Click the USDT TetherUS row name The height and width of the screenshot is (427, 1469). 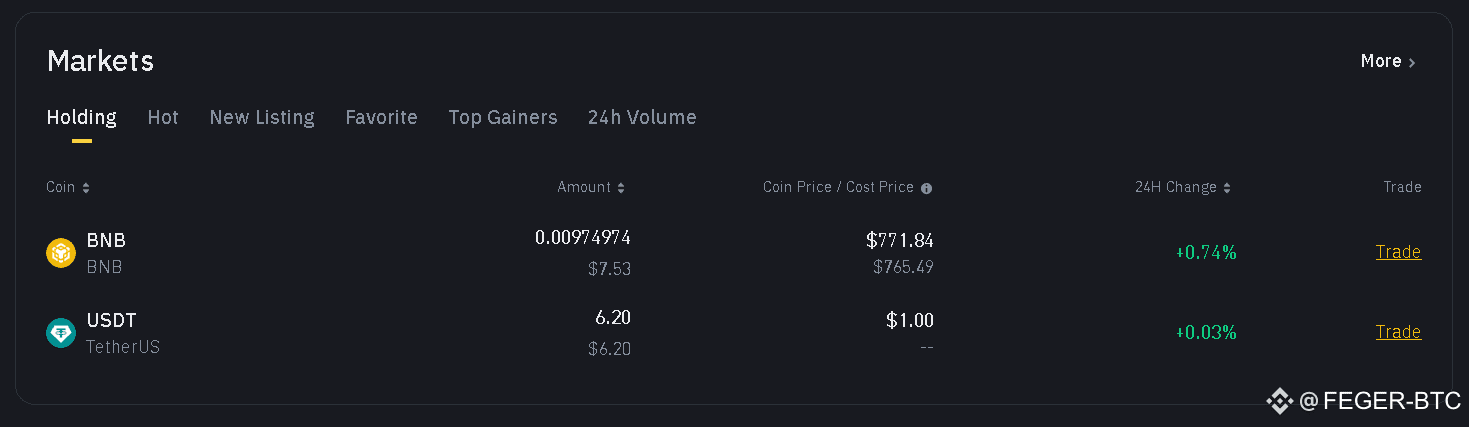[x=123, y=334]
